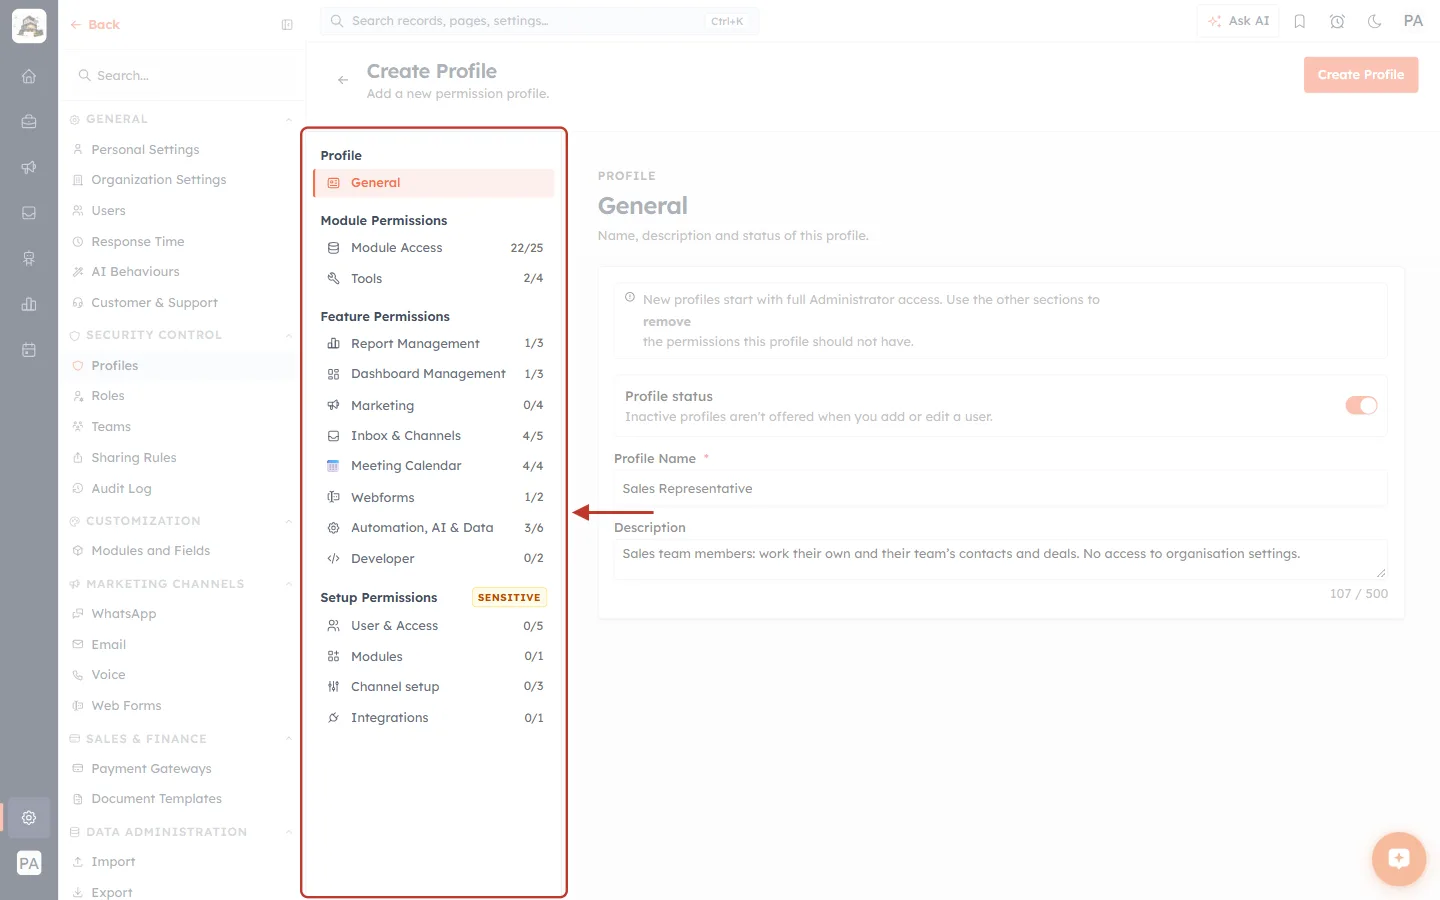Collapse the CUSTOMIZATION section chevron
Image resolution: width=1440 pixels, height=900 pixels.
point(289,521)
